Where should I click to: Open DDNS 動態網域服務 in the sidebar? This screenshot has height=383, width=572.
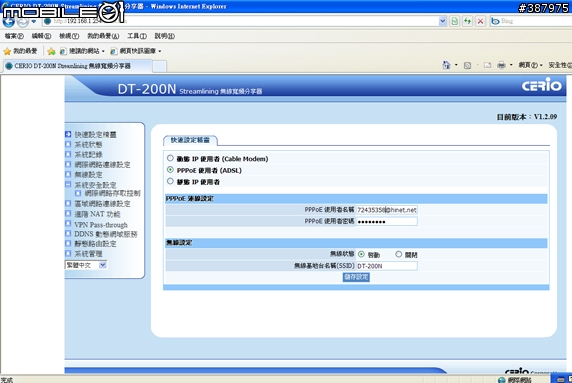point(106,234)
